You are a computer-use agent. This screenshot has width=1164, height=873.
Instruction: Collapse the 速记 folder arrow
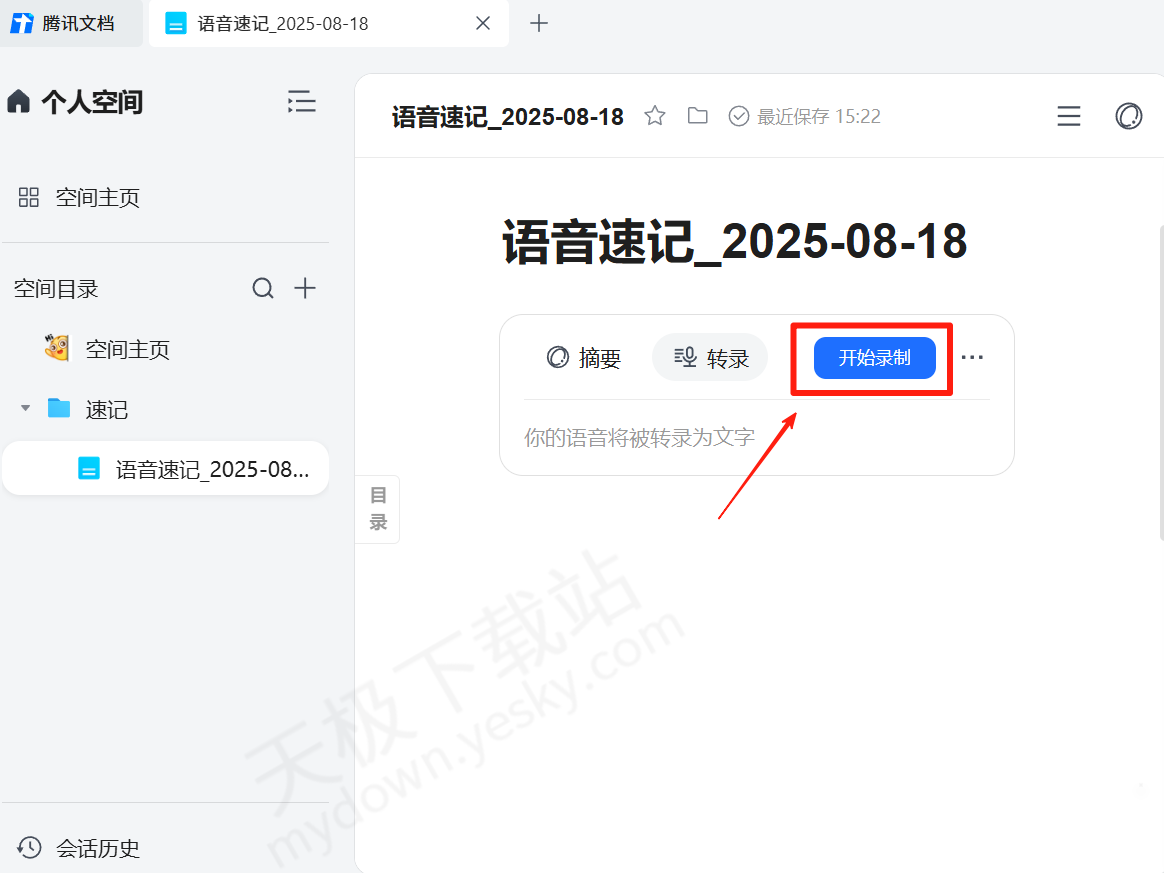click(x=26, y=409)
